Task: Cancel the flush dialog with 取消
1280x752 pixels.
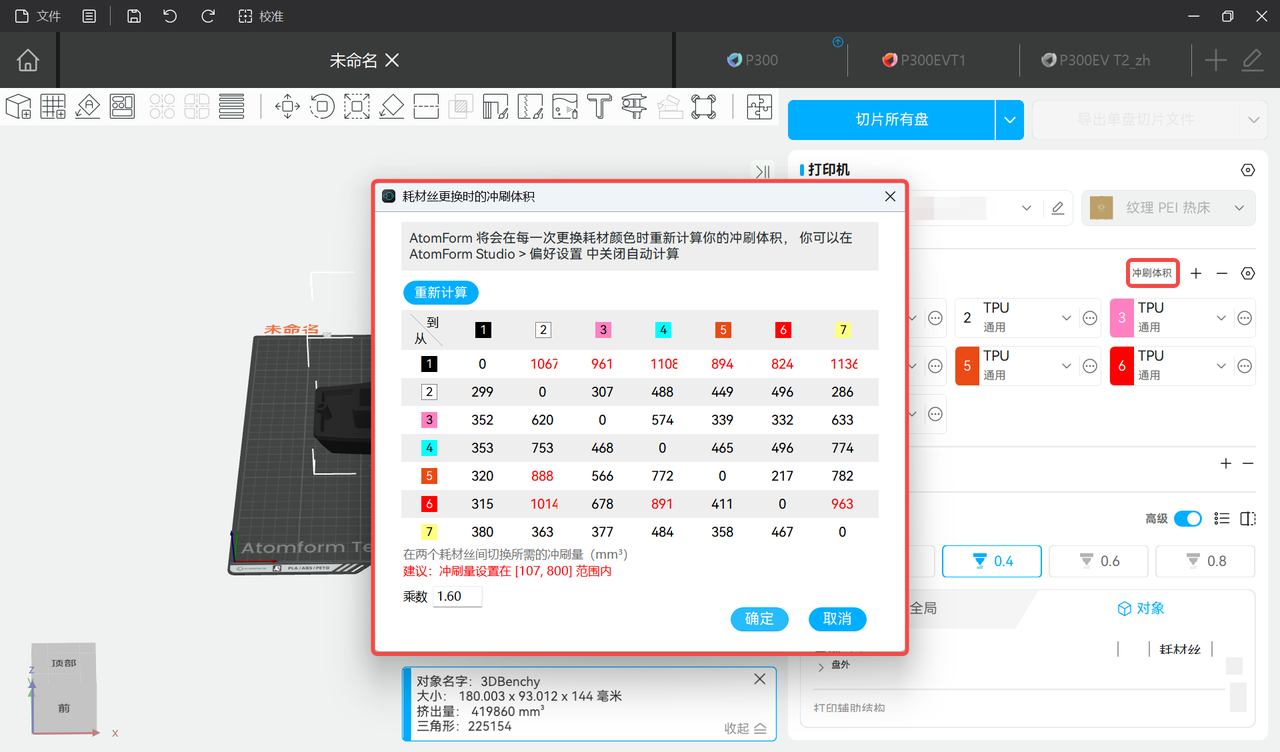Action: pos(837,619)
